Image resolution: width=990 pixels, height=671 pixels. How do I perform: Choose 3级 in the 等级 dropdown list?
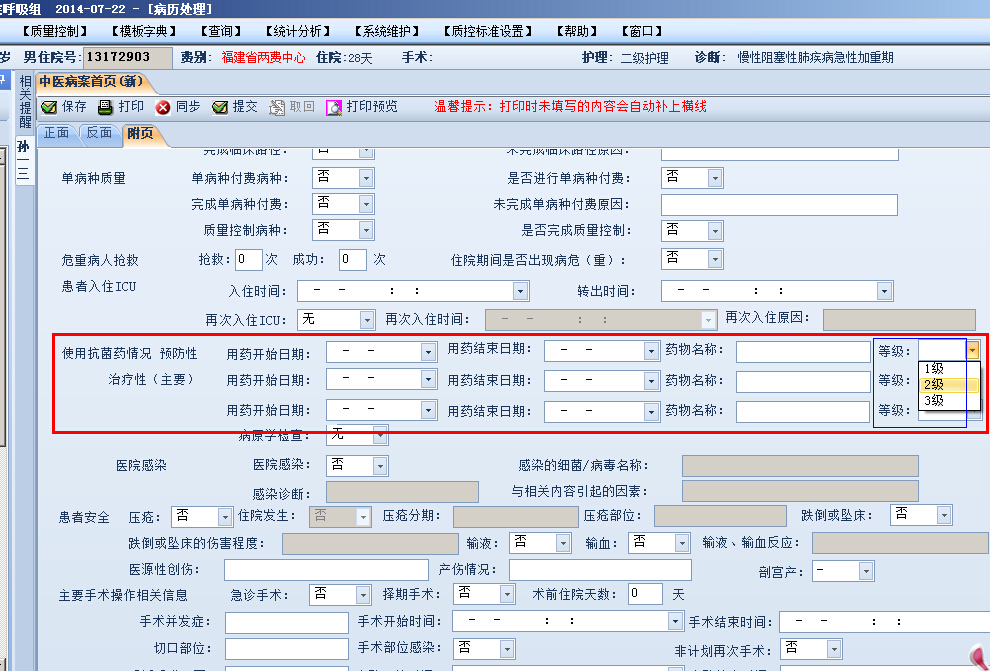(949, 400)
